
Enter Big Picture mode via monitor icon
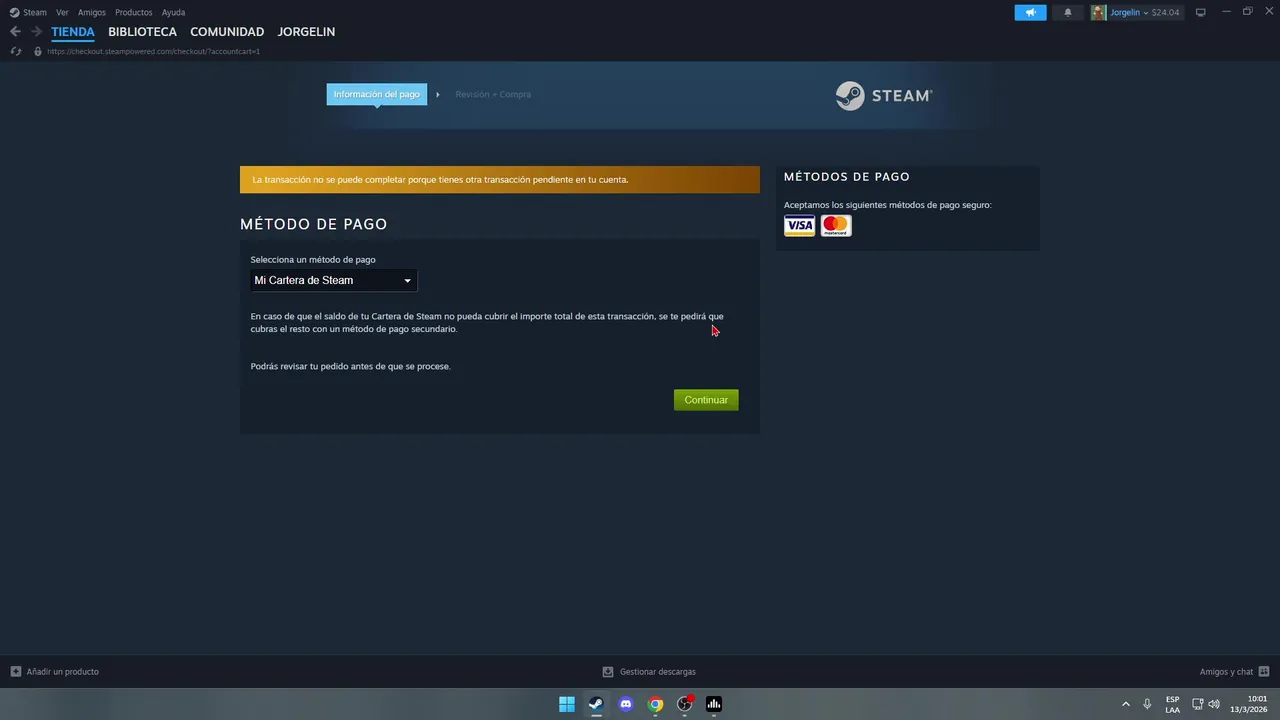tap(1201, 12)
